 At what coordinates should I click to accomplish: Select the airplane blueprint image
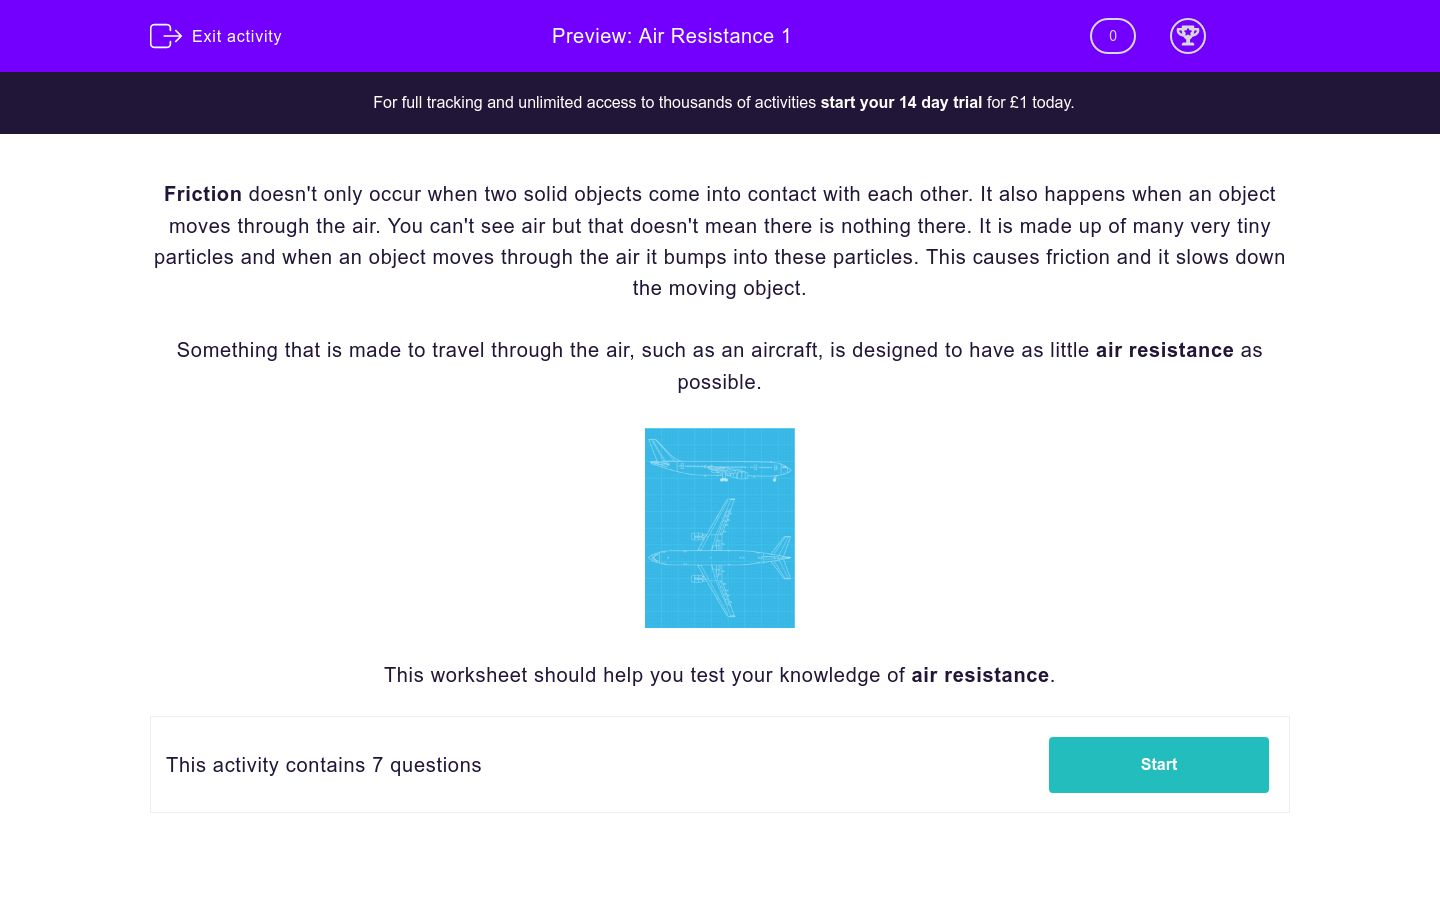(x=719, y=528)
